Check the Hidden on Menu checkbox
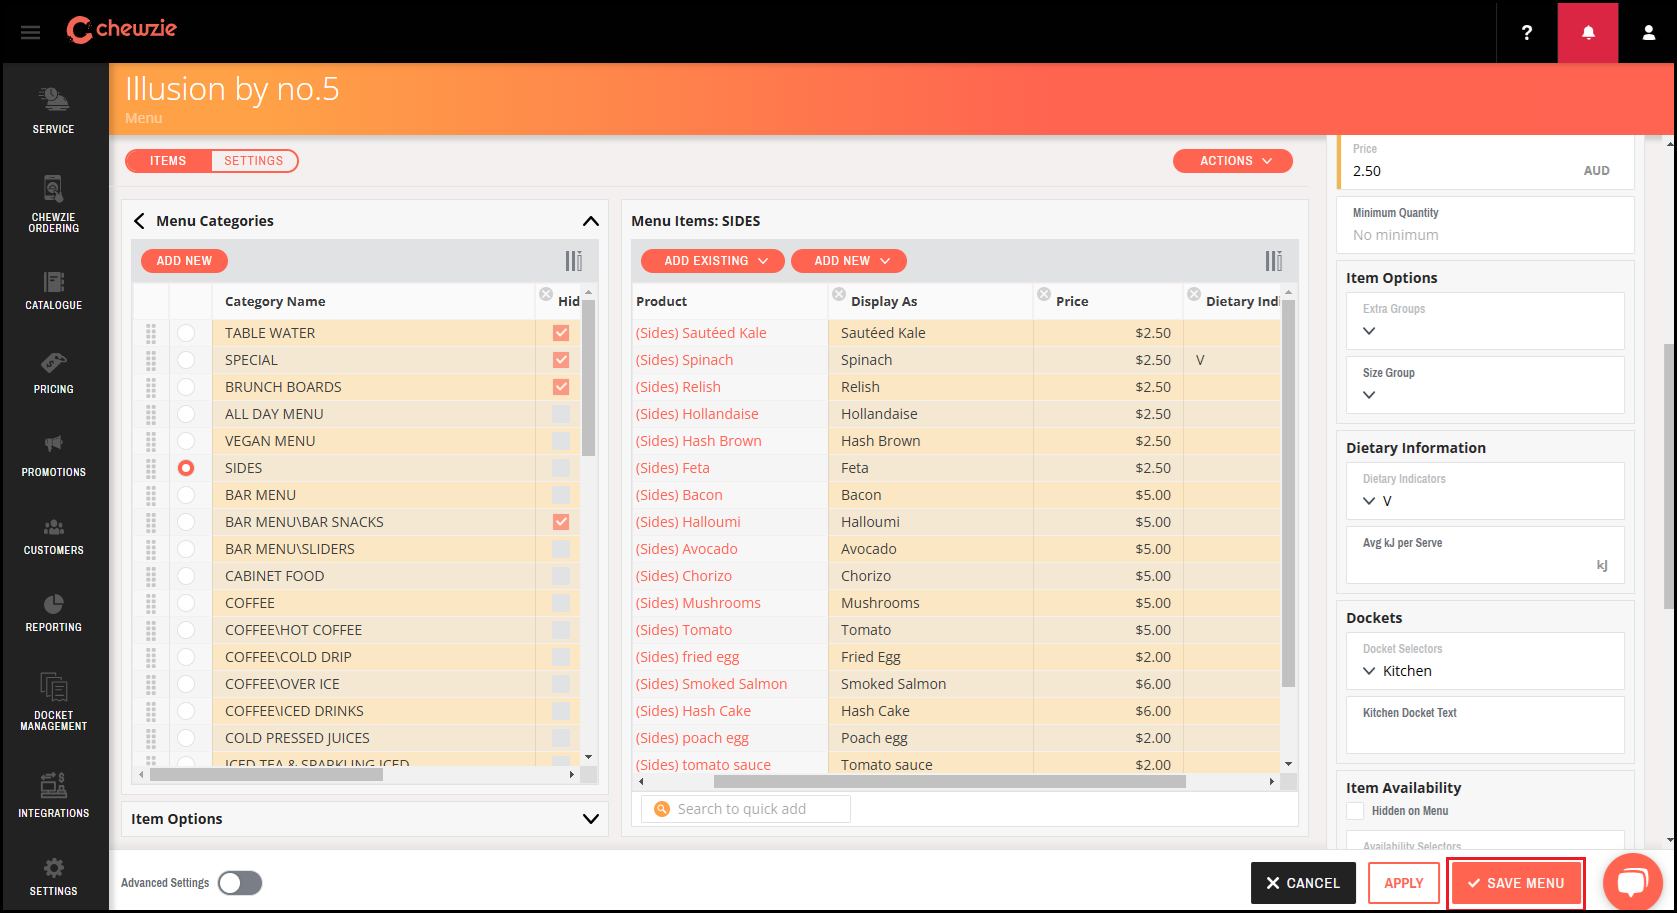The image size is (1677, 913). coord(1355,811)
